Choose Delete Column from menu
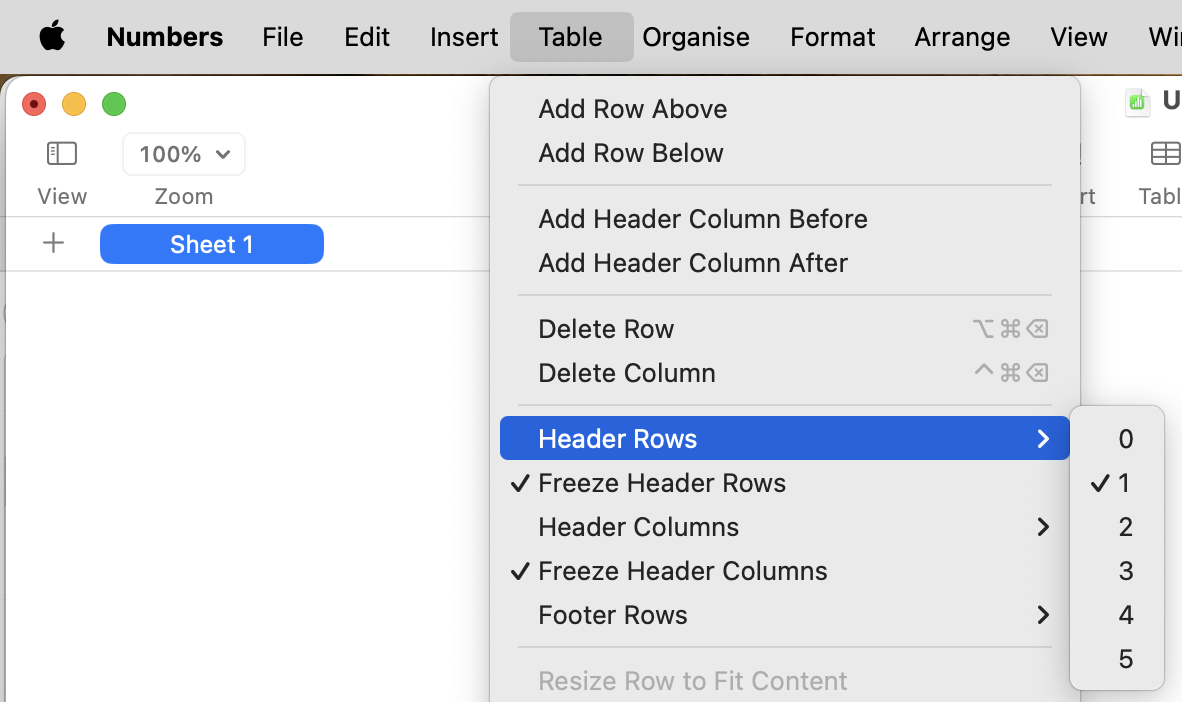 (x=627, y=373)
